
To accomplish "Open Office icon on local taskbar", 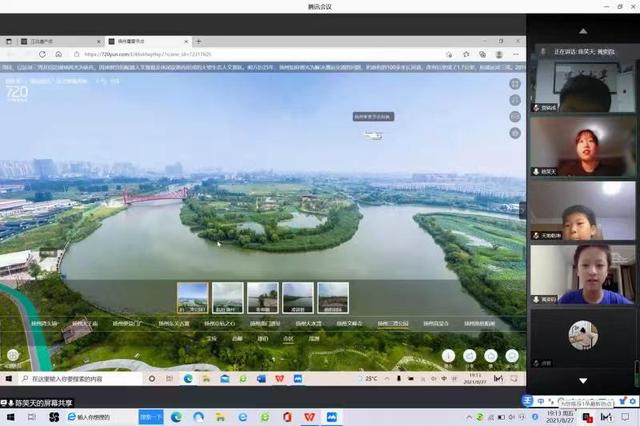I will (287, 417).
